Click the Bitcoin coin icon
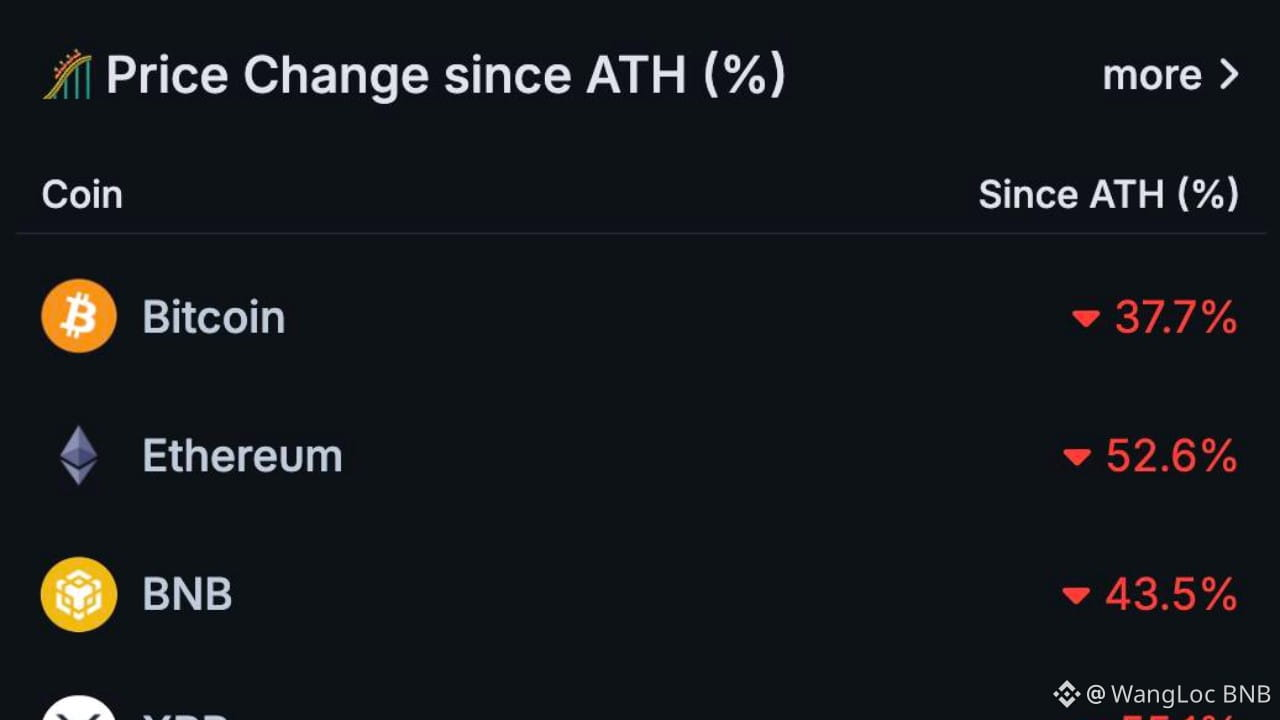This screenshot has height=720, width=1280. 79,317
